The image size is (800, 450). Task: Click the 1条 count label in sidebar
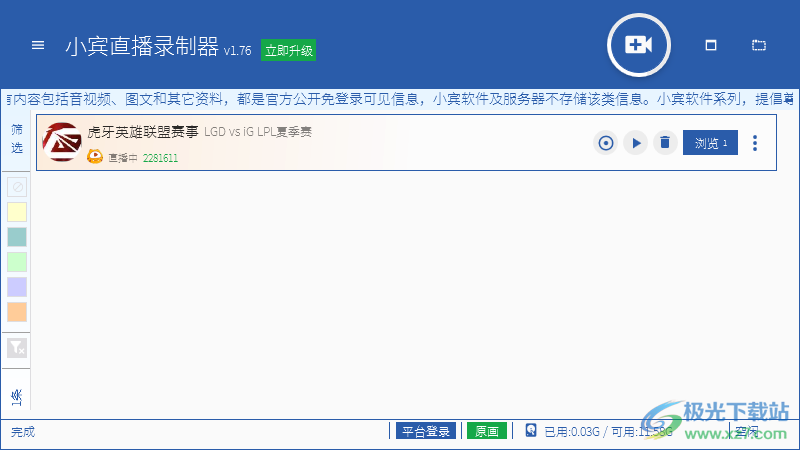tap(17, 397)
